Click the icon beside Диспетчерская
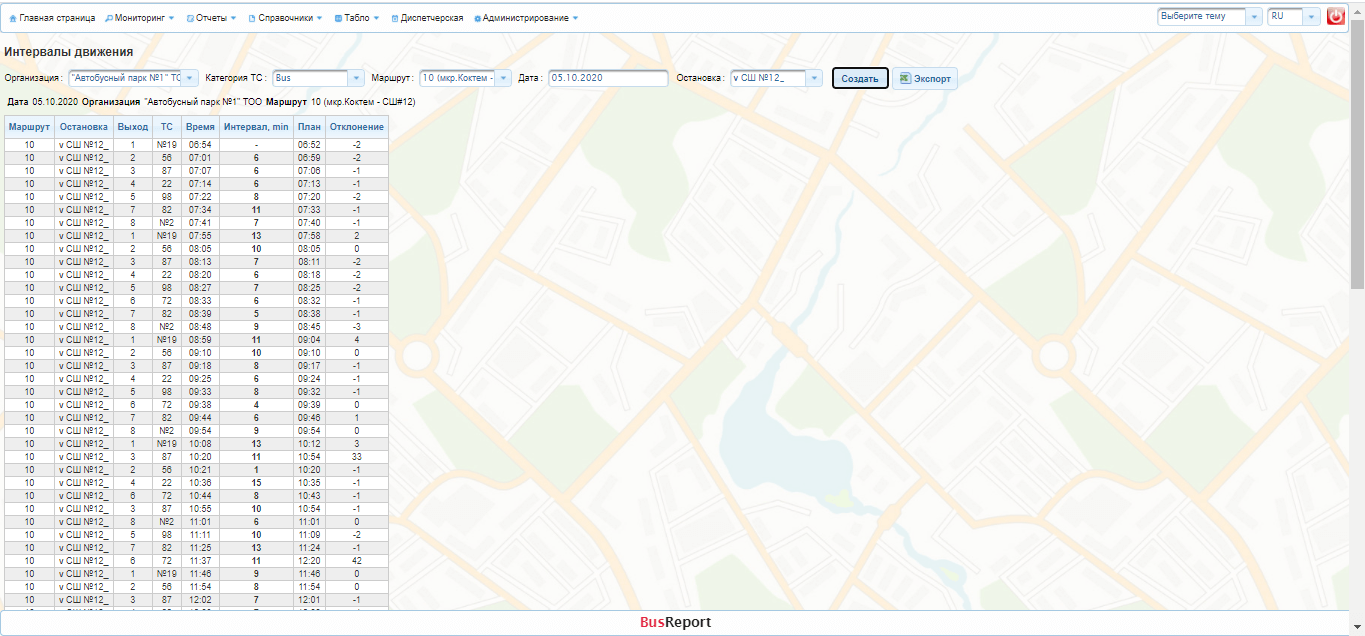This screenshot has height=636, width=1365. (395, 18)
